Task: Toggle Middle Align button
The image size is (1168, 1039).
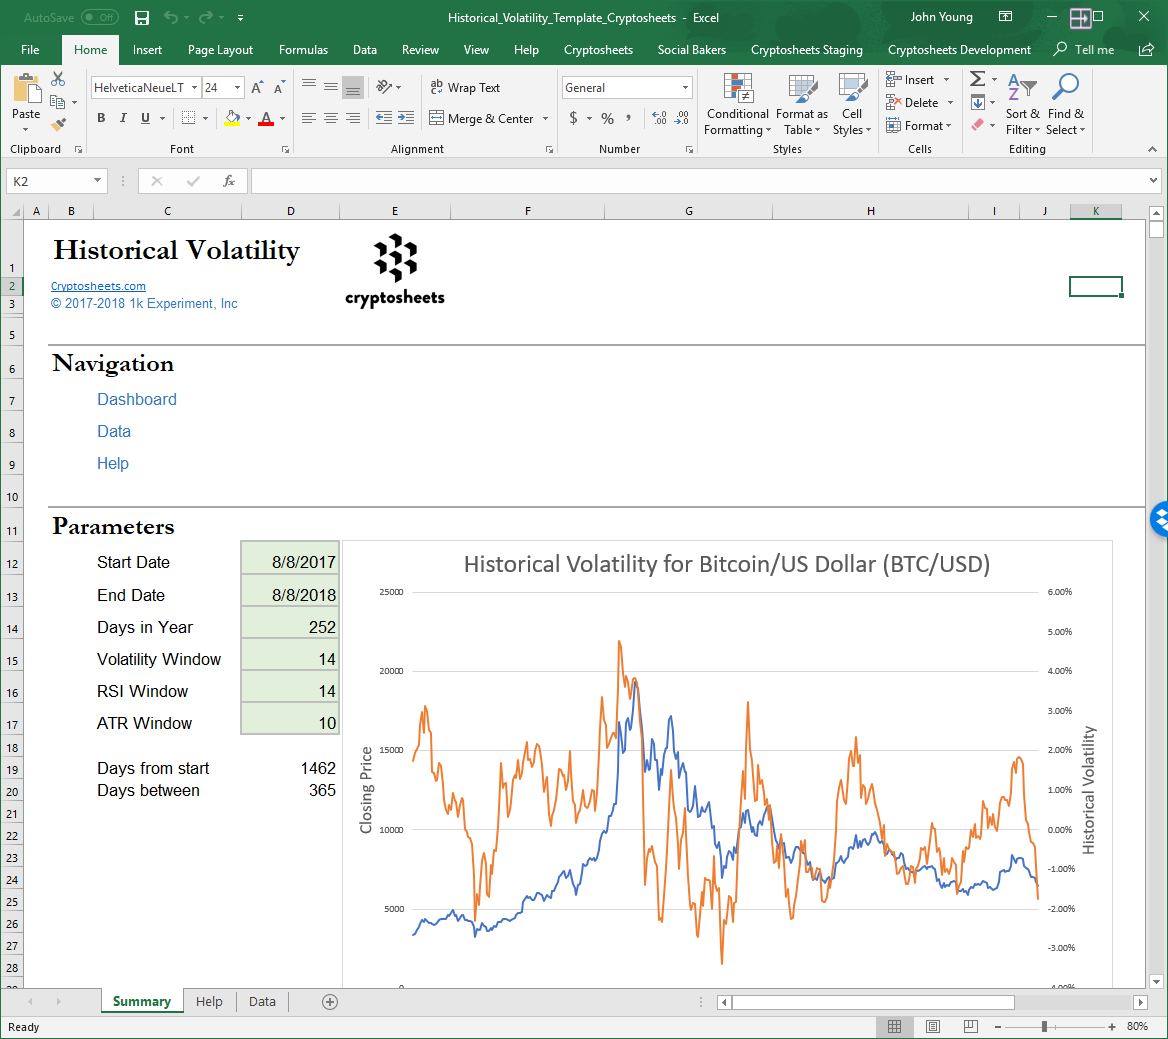Action: [x=331, y=86]
